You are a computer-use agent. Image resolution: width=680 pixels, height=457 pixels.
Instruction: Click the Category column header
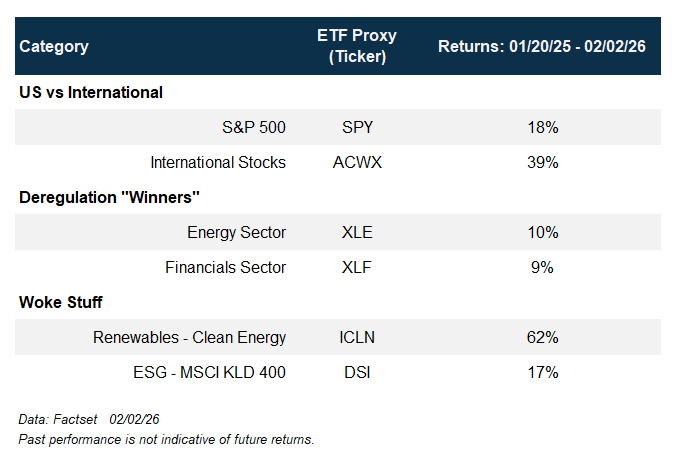coord(54,46)
